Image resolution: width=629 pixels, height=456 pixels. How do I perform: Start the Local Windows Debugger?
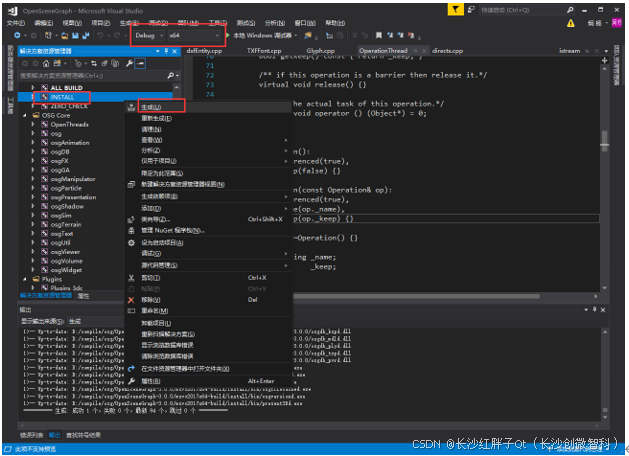point(260,35)
